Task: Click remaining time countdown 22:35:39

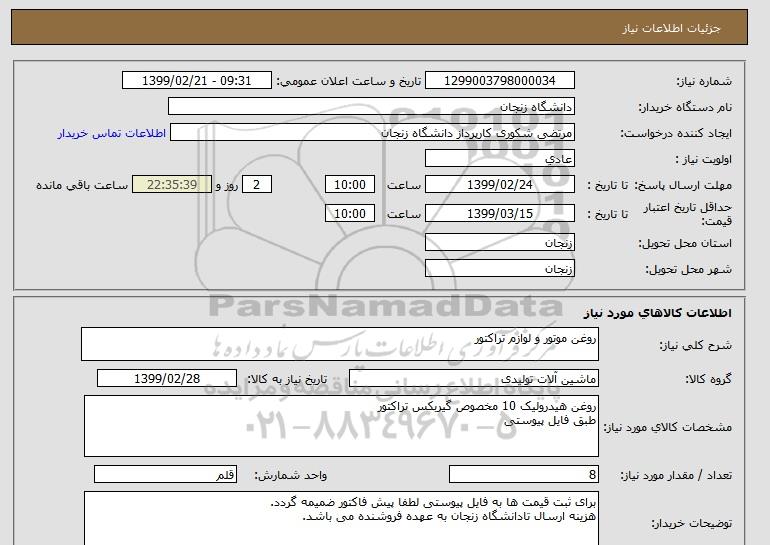Action: pyautogui.click(x=172, y=185)
